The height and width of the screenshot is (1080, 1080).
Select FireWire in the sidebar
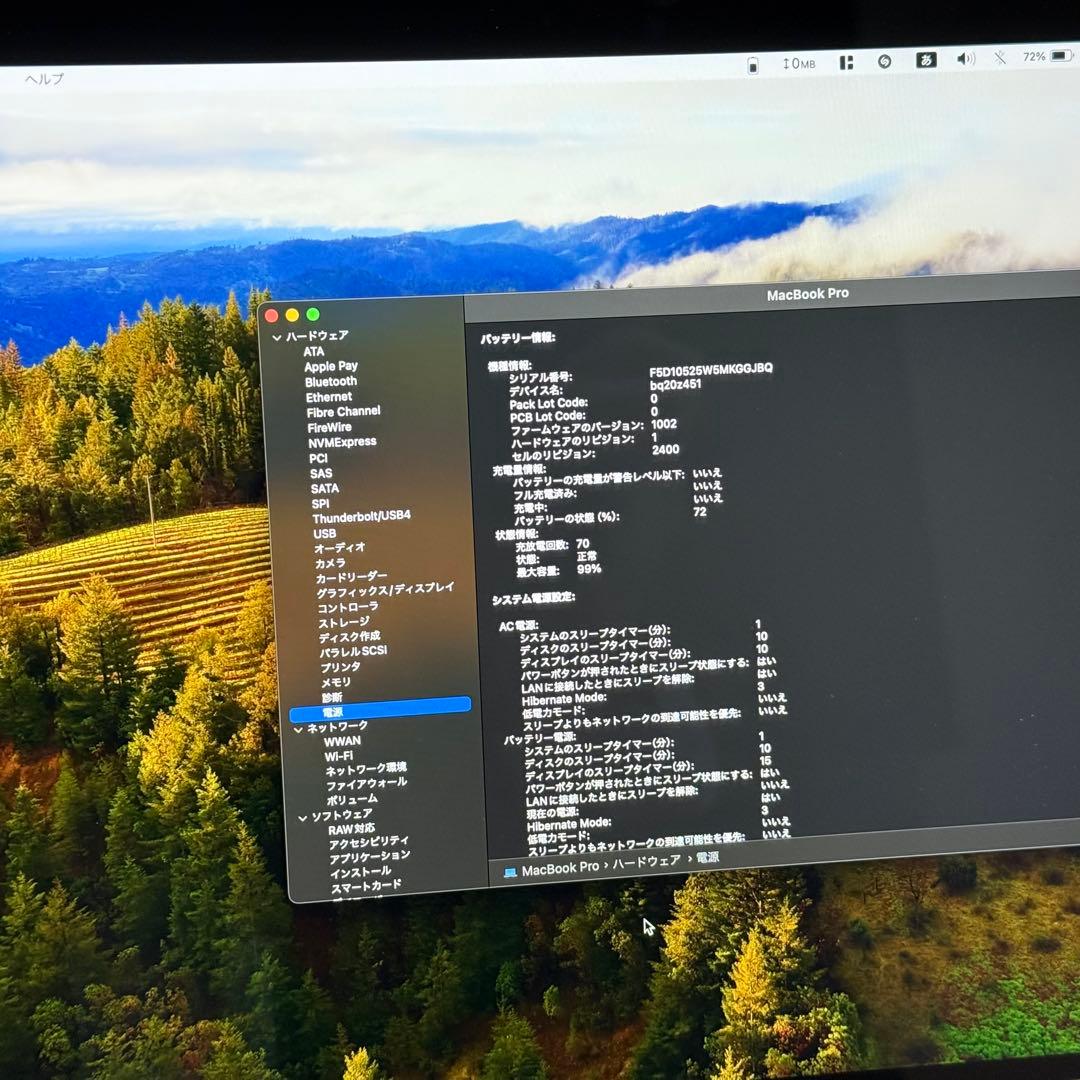coord(329,427)
